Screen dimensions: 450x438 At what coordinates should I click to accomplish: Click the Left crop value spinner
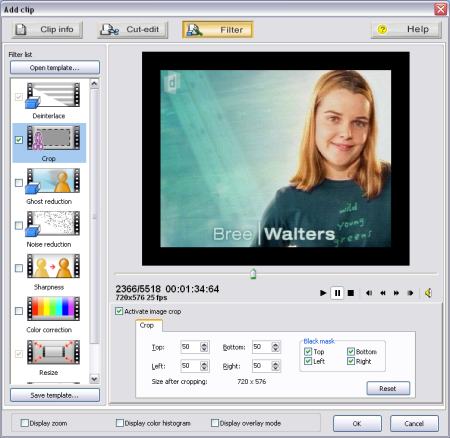(204, 366)
